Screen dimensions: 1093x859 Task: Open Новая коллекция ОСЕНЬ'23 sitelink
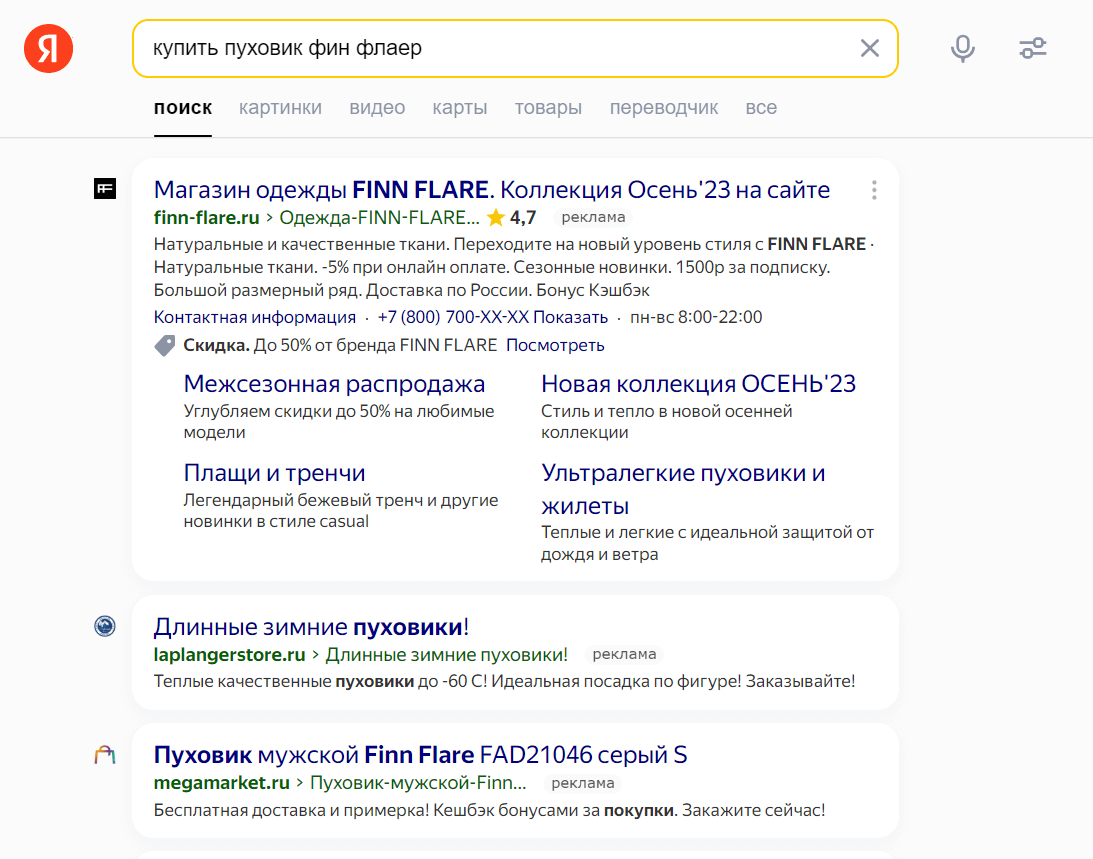[698, 383]
